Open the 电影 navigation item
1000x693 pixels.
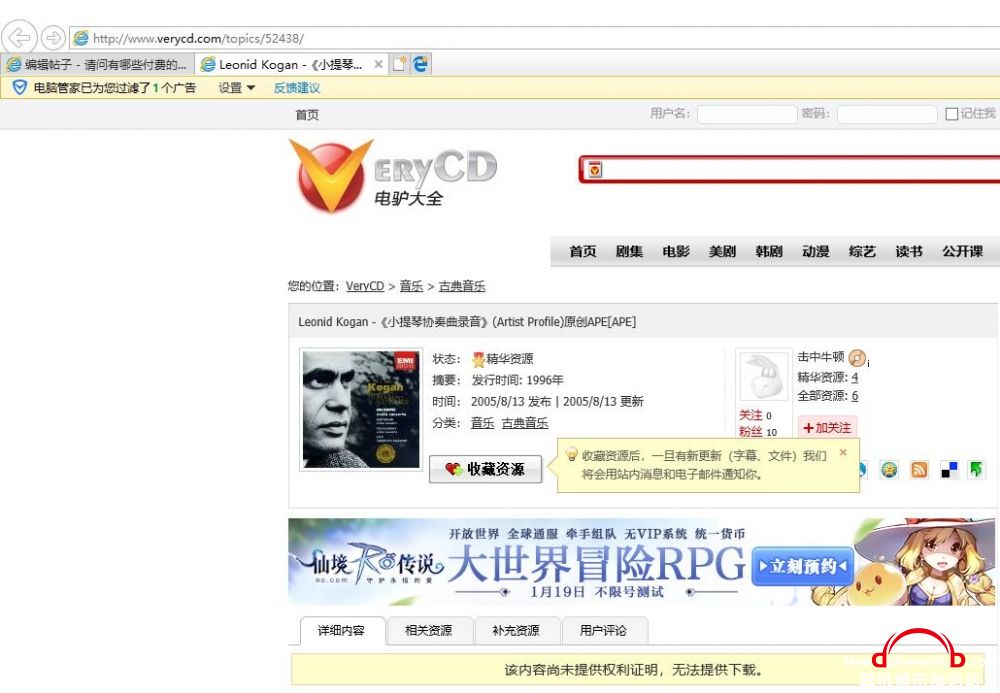[675, 251]
